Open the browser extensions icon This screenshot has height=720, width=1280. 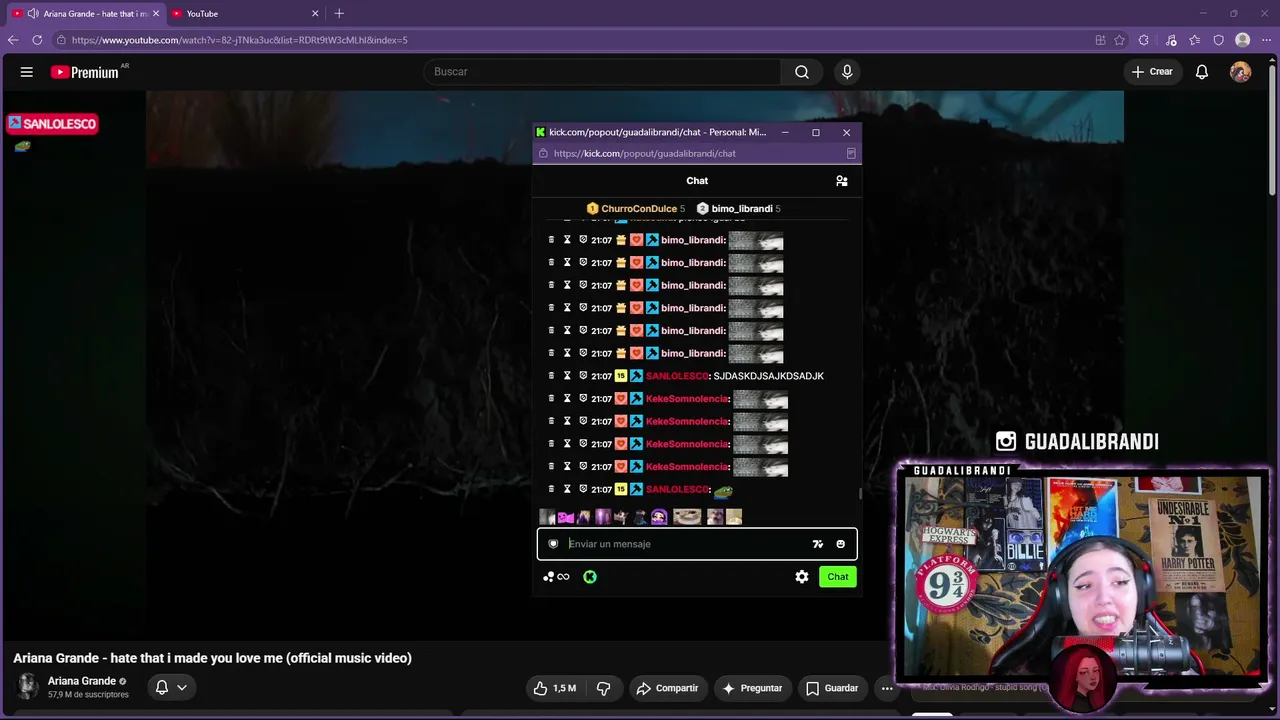click(1145, 40)
